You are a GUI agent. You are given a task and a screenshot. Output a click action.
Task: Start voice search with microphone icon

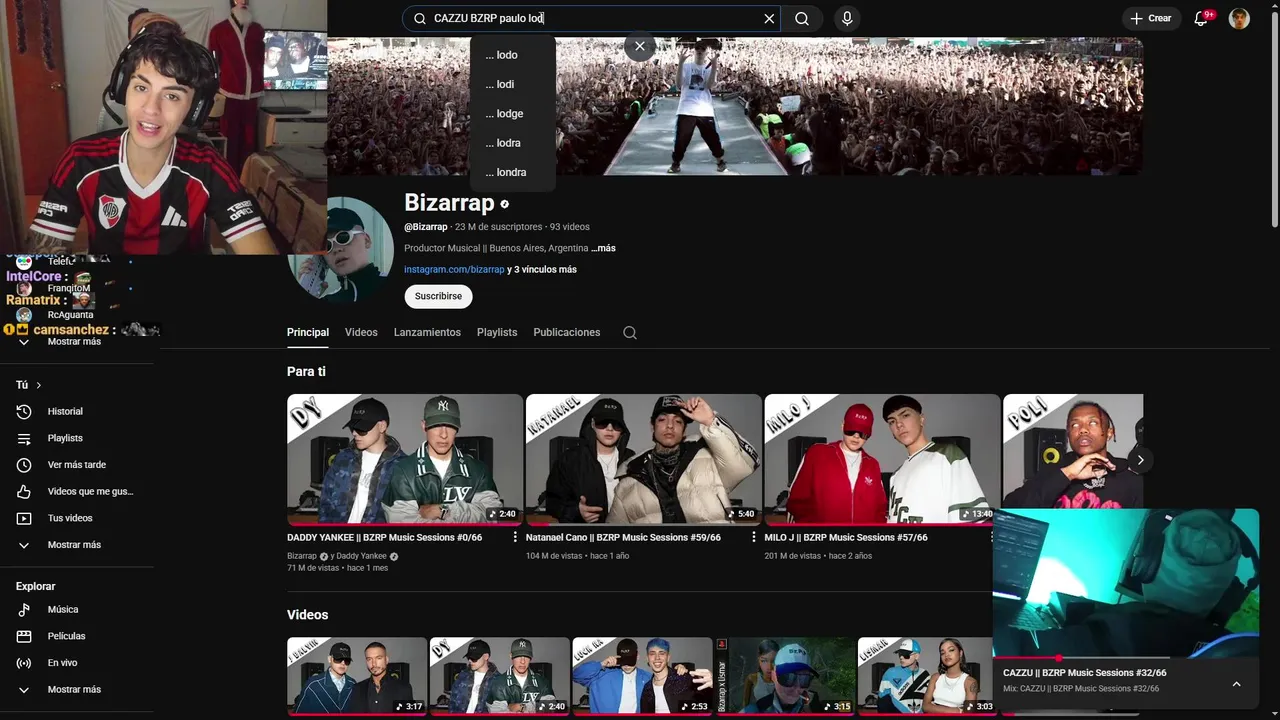coord(847,18)
